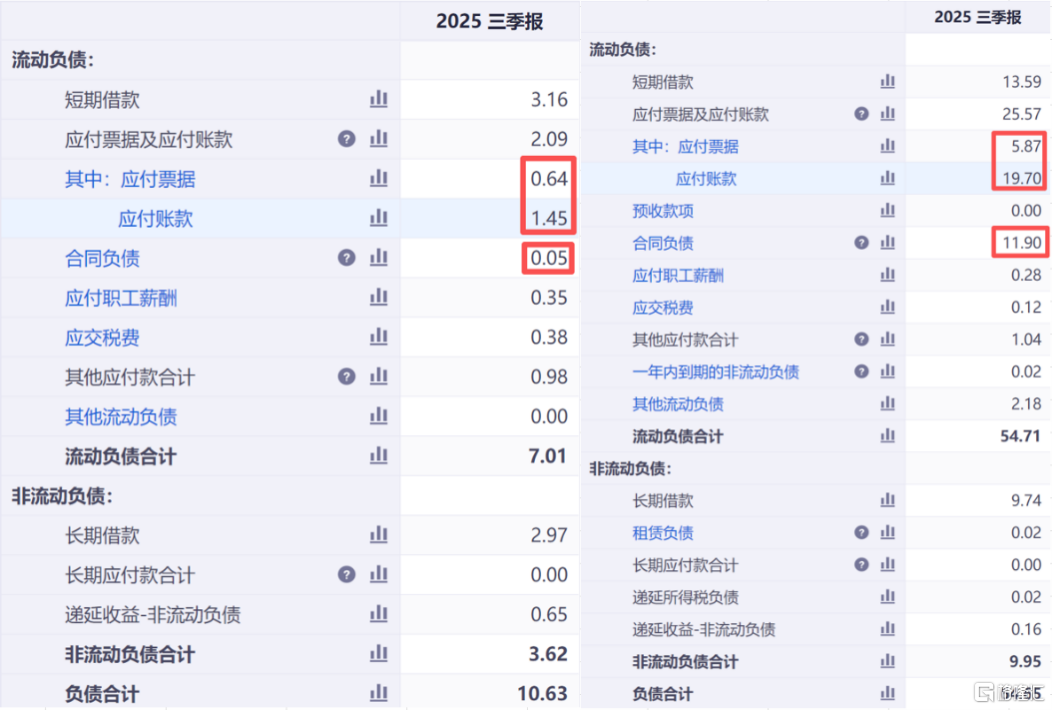Screen dimensions: 1052x710
Task: Open chart for 预收款项 in right table
Action: [x=888, y=210]
